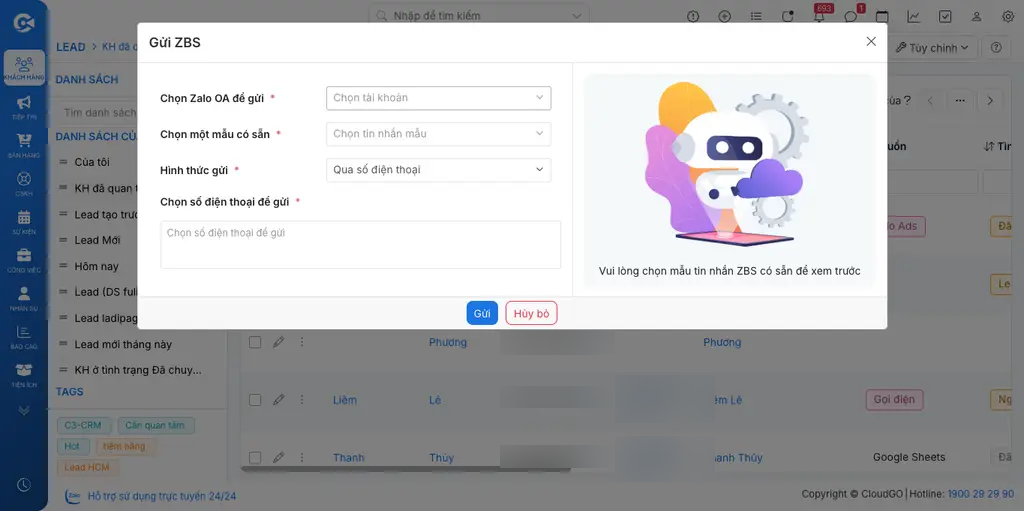This screenshot has width=1024, height=511.
Task: Open the line chart icon in header
Action: click(914, 16)
